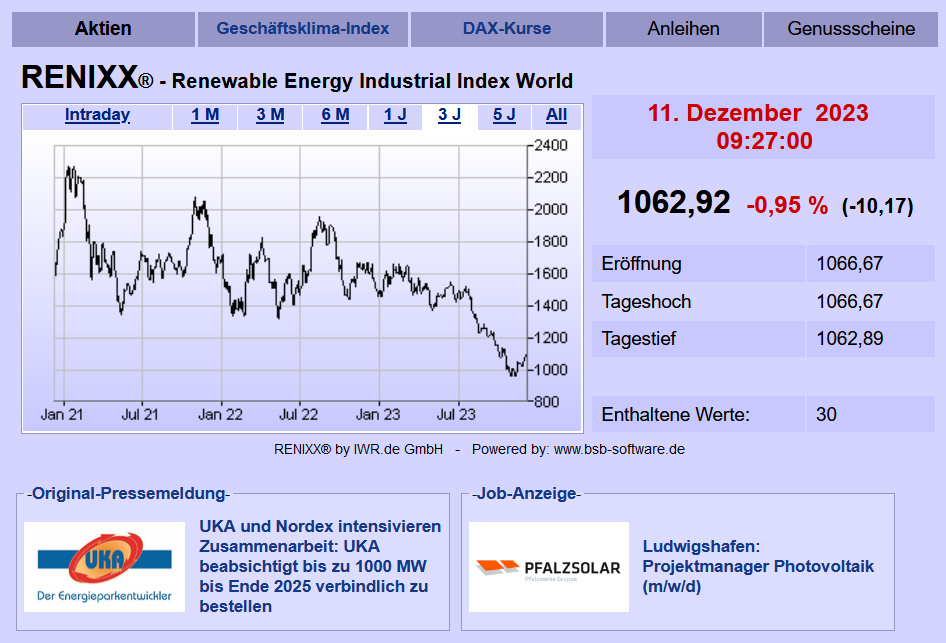The height and width of the screenshot is (643, 946).
Task: Click the UKA logo thumbnail
Action: click(105, 567)
